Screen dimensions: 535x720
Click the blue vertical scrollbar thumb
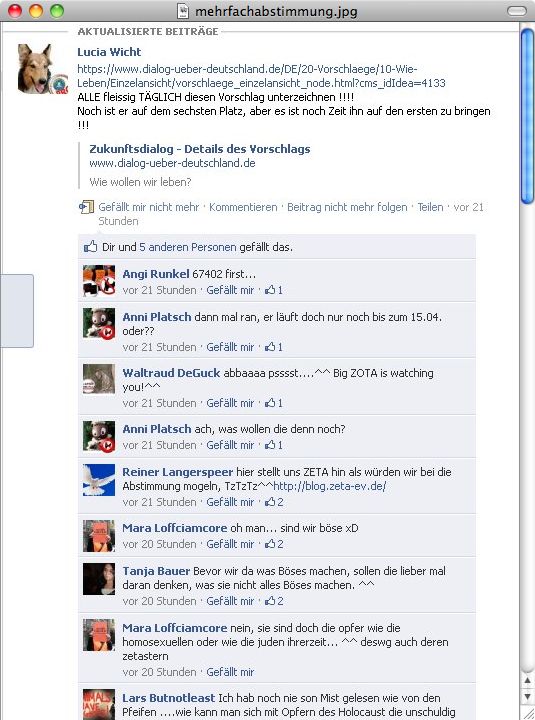[527, 114]
